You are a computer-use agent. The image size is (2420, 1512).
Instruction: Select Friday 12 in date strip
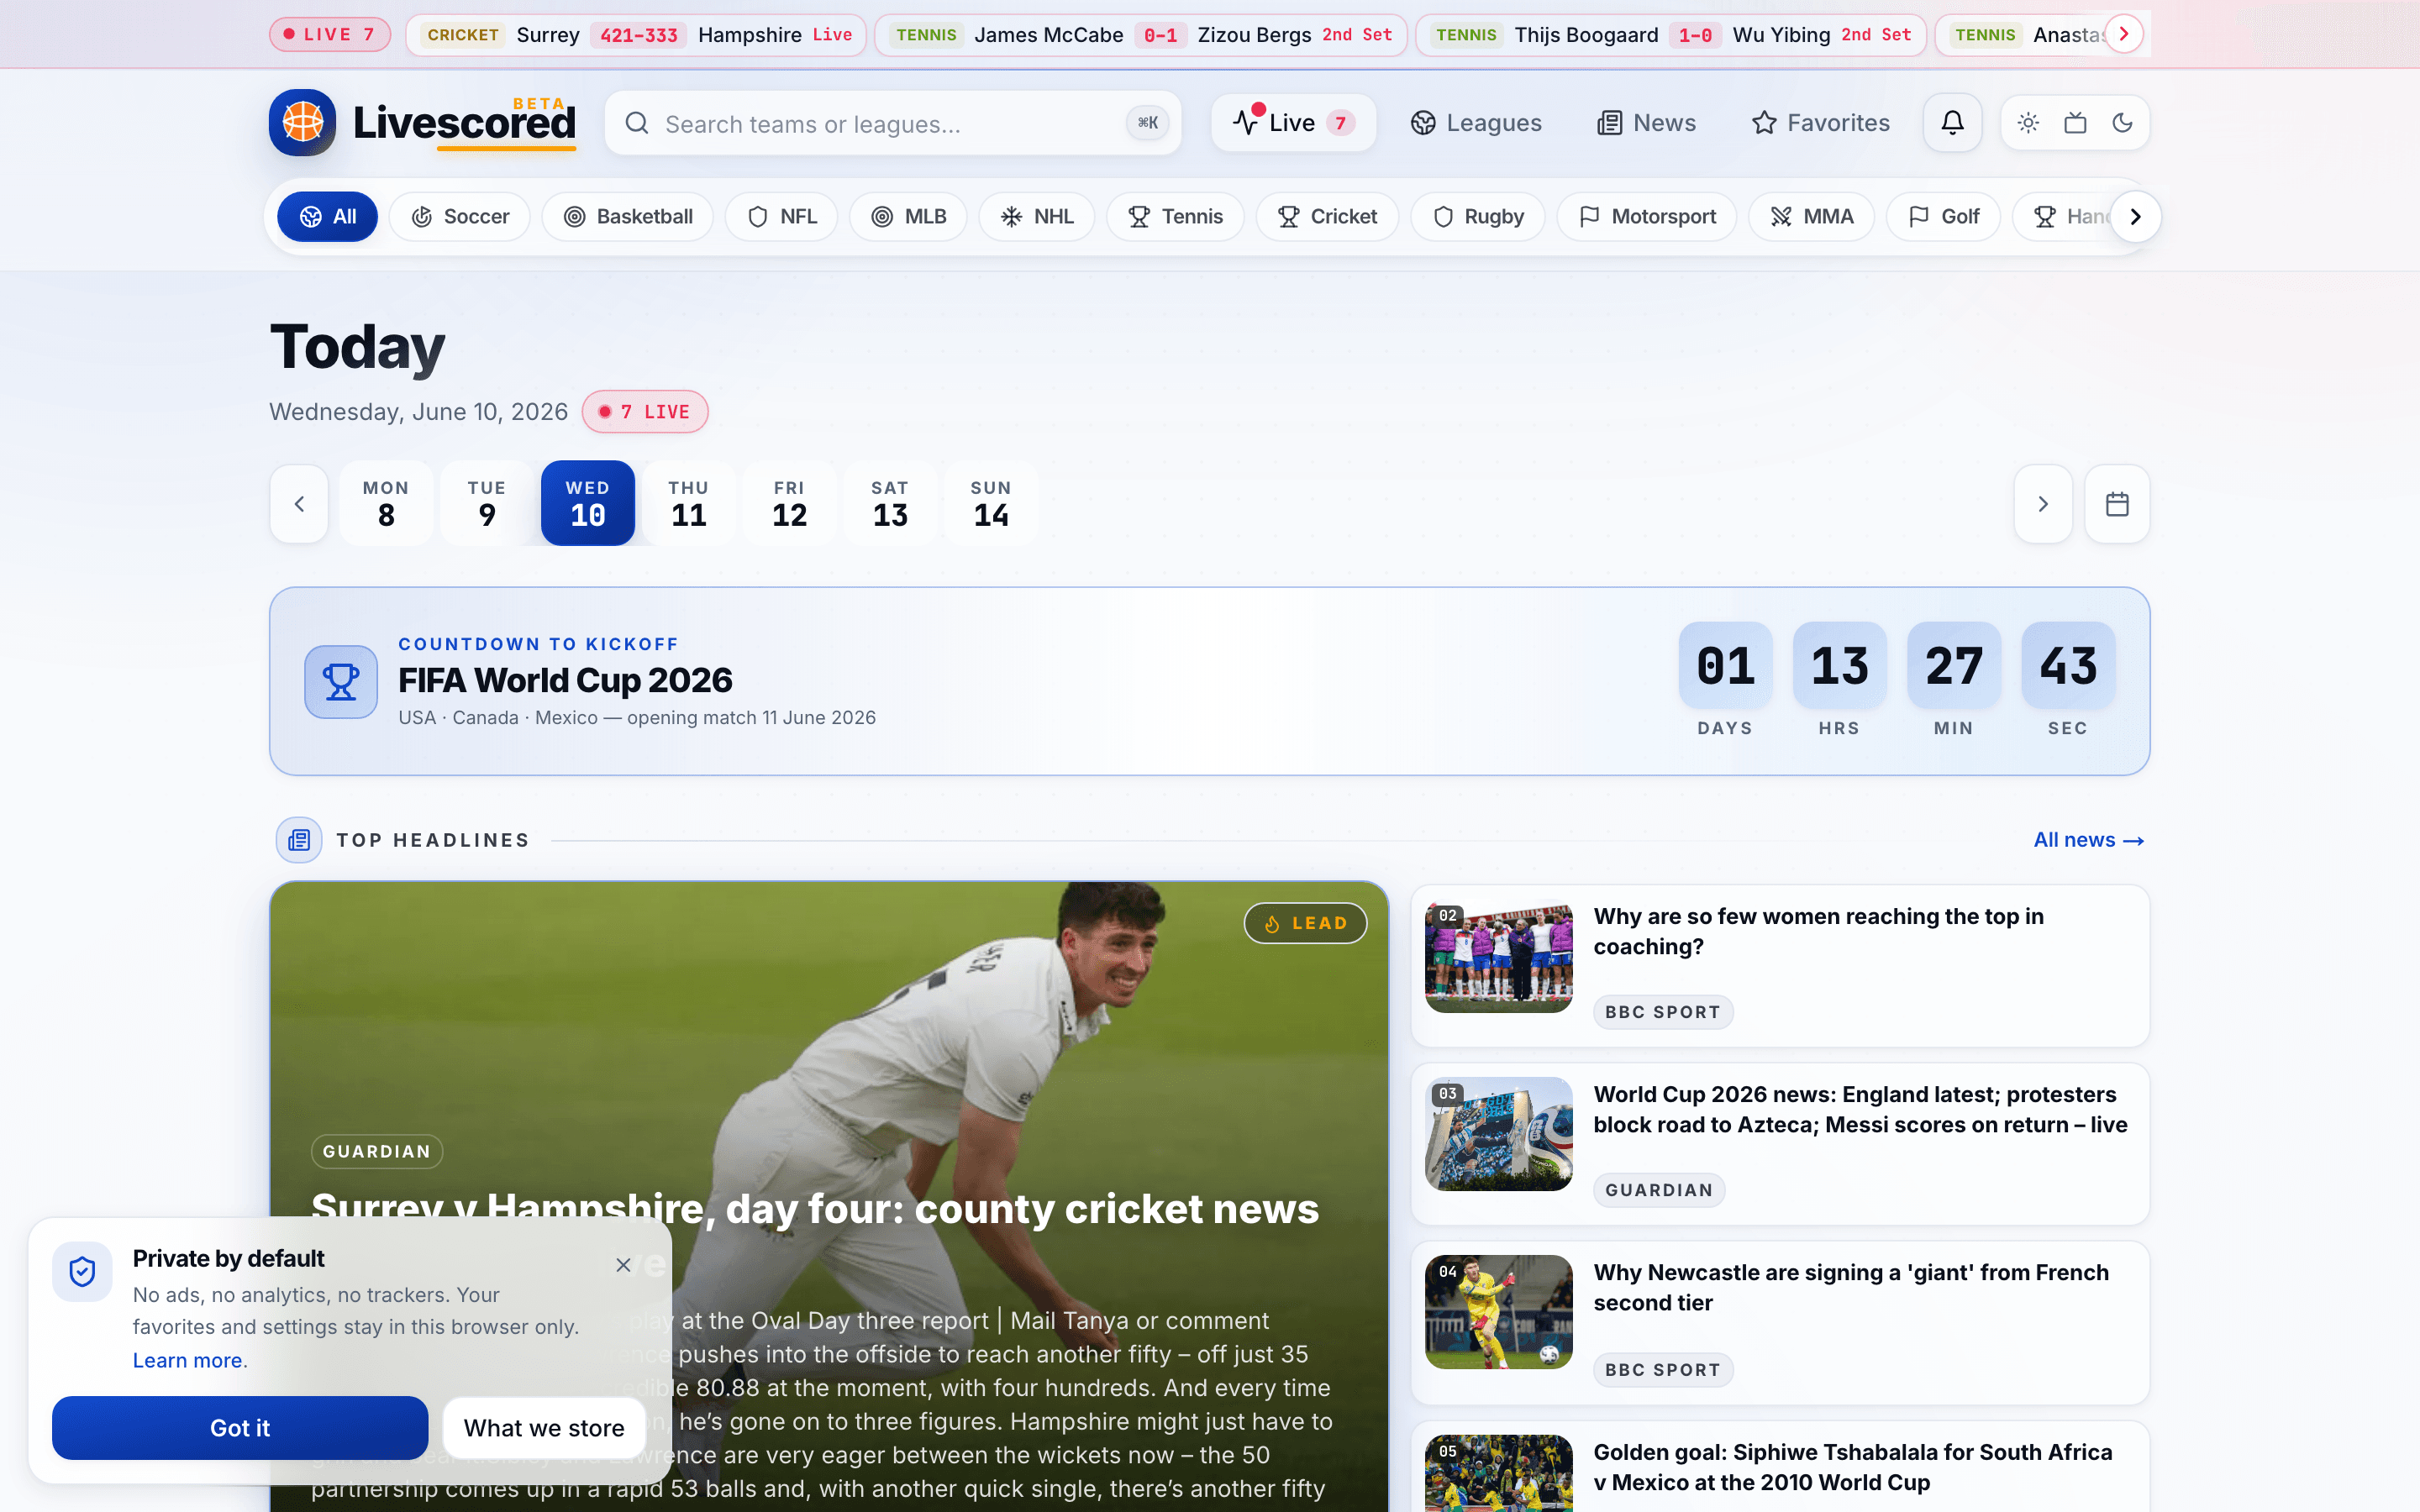(790, 503)
